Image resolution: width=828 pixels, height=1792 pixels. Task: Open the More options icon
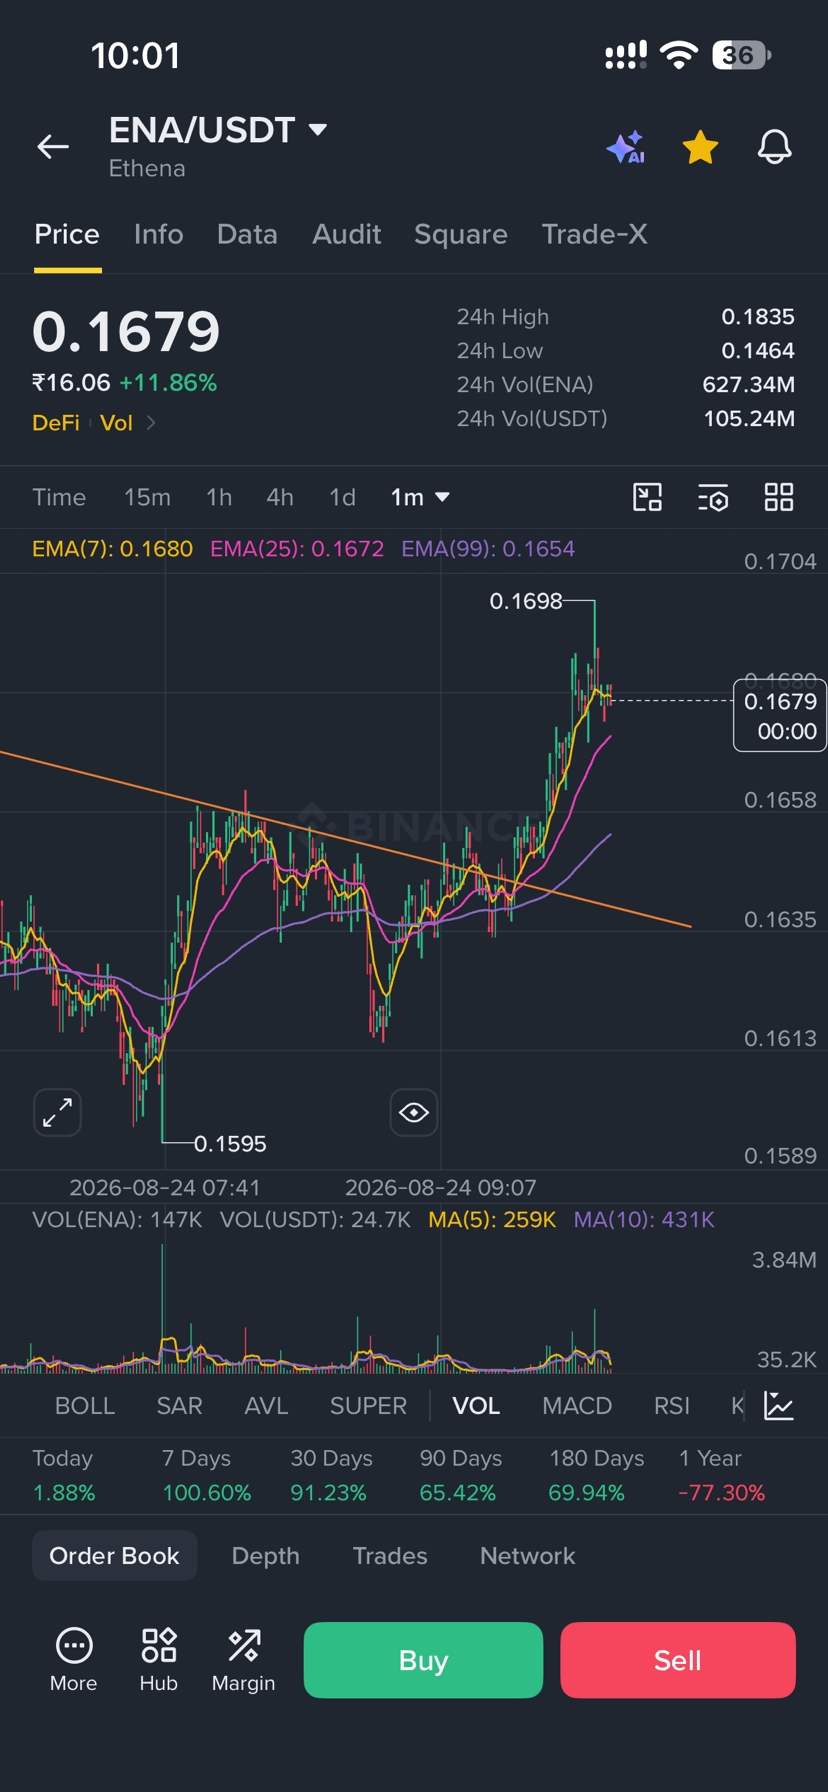point(74,1660)
